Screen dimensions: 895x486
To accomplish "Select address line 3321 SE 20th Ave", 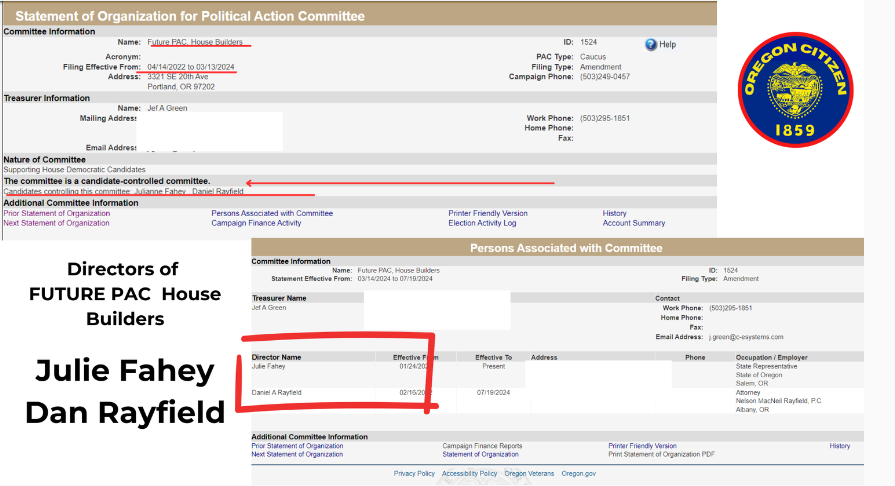I will coord(178,77).
